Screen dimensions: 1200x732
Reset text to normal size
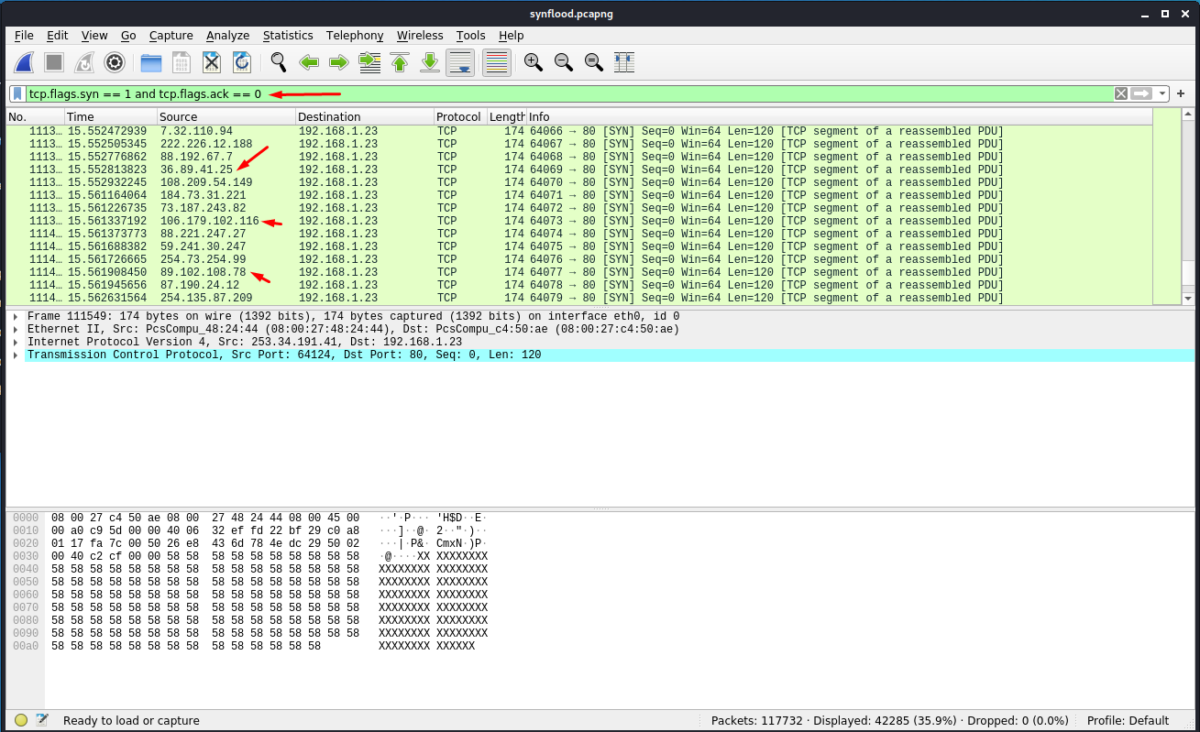tap(593, 62)
